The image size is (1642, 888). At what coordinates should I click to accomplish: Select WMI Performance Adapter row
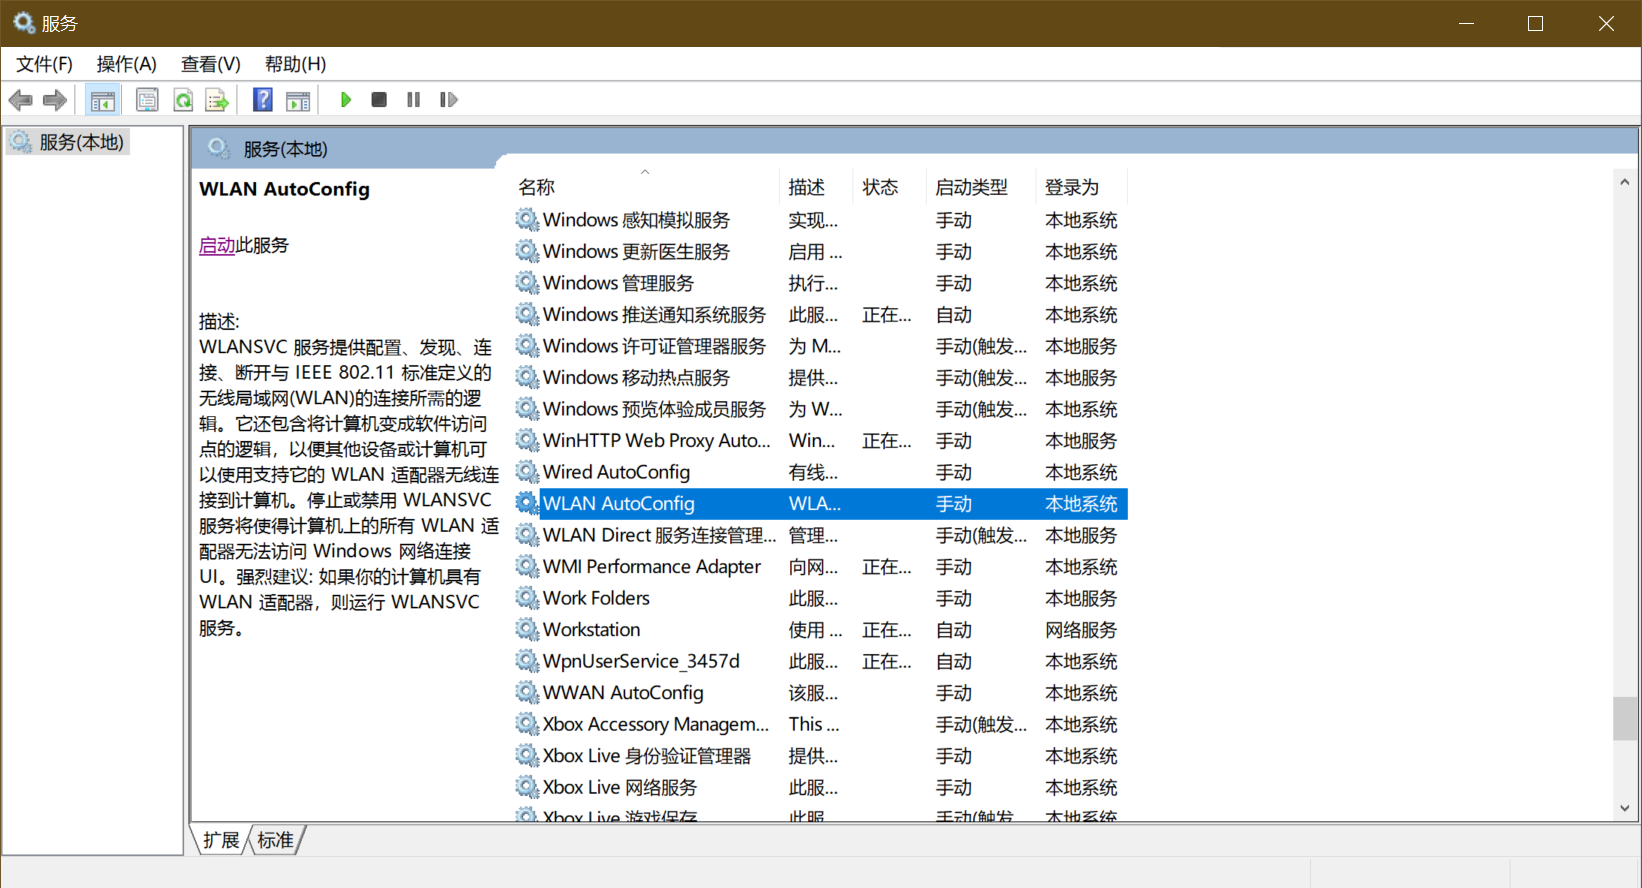click(820, 567)
